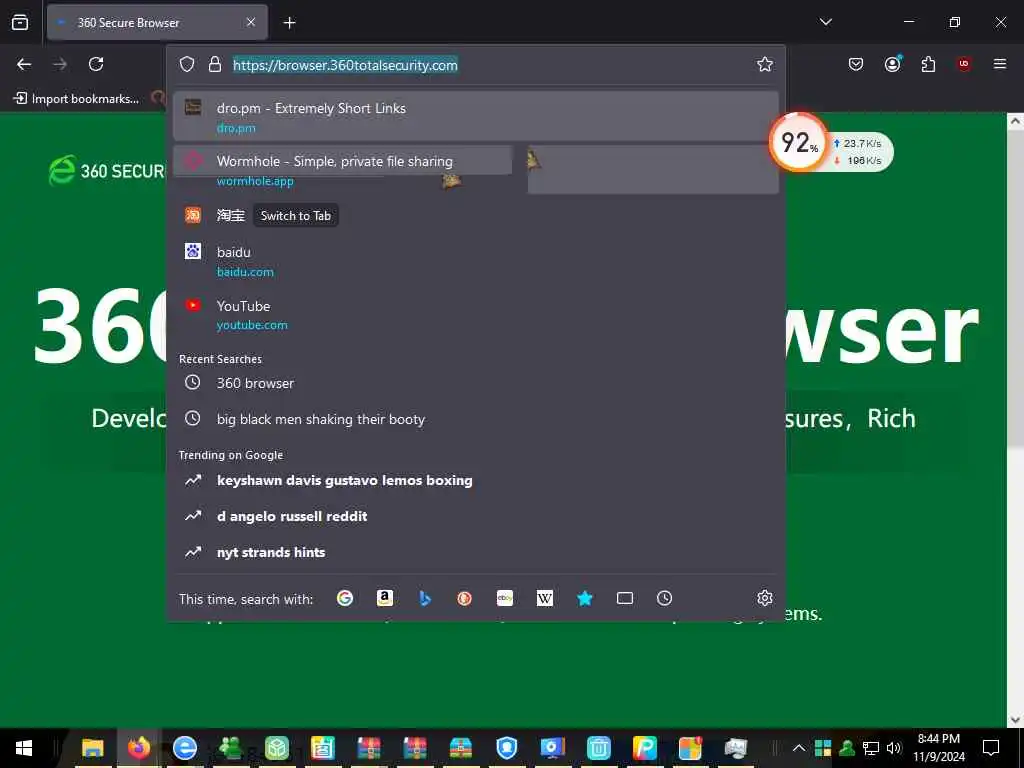Open the YouTube suggestion
This screenshot has height=768, width=1024.
click(x=475, y=314)
